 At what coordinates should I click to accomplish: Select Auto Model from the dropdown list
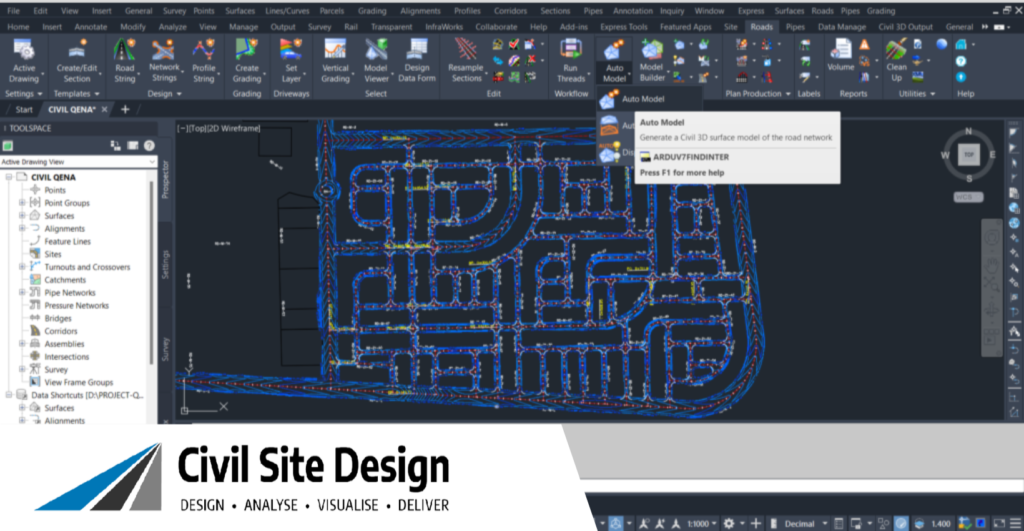[643, 99]
